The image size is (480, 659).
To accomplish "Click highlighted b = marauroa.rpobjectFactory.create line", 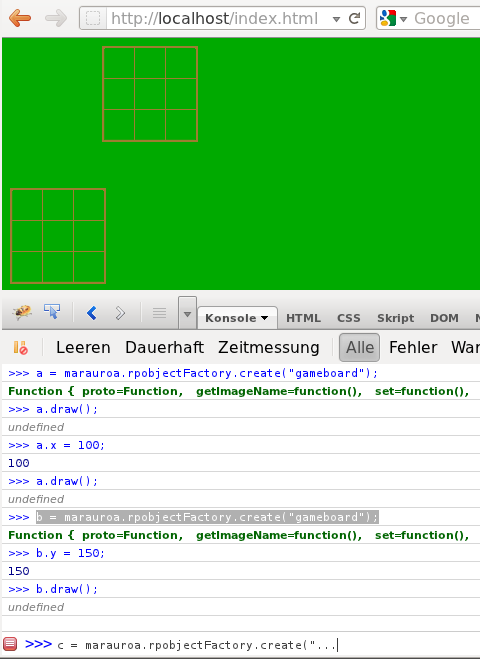I will point(207,517).
